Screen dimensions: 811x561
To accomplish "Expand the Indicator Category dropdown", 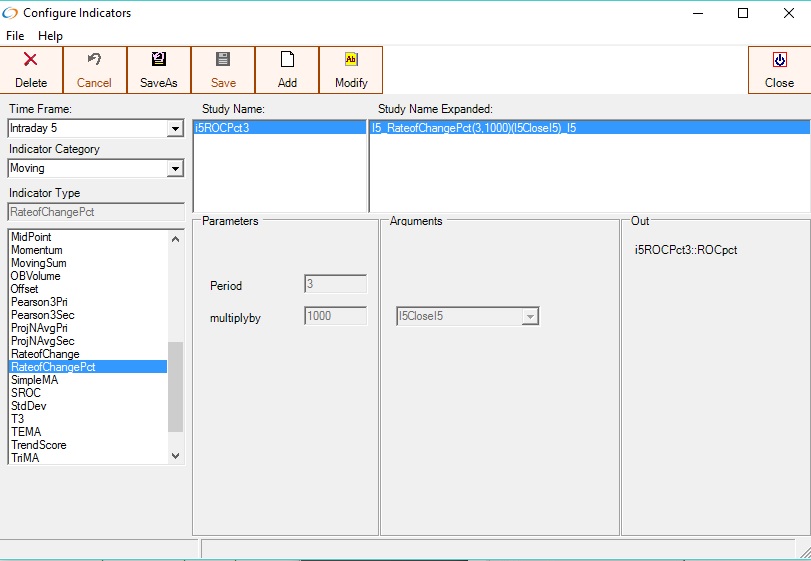I will tap(175, 168).
